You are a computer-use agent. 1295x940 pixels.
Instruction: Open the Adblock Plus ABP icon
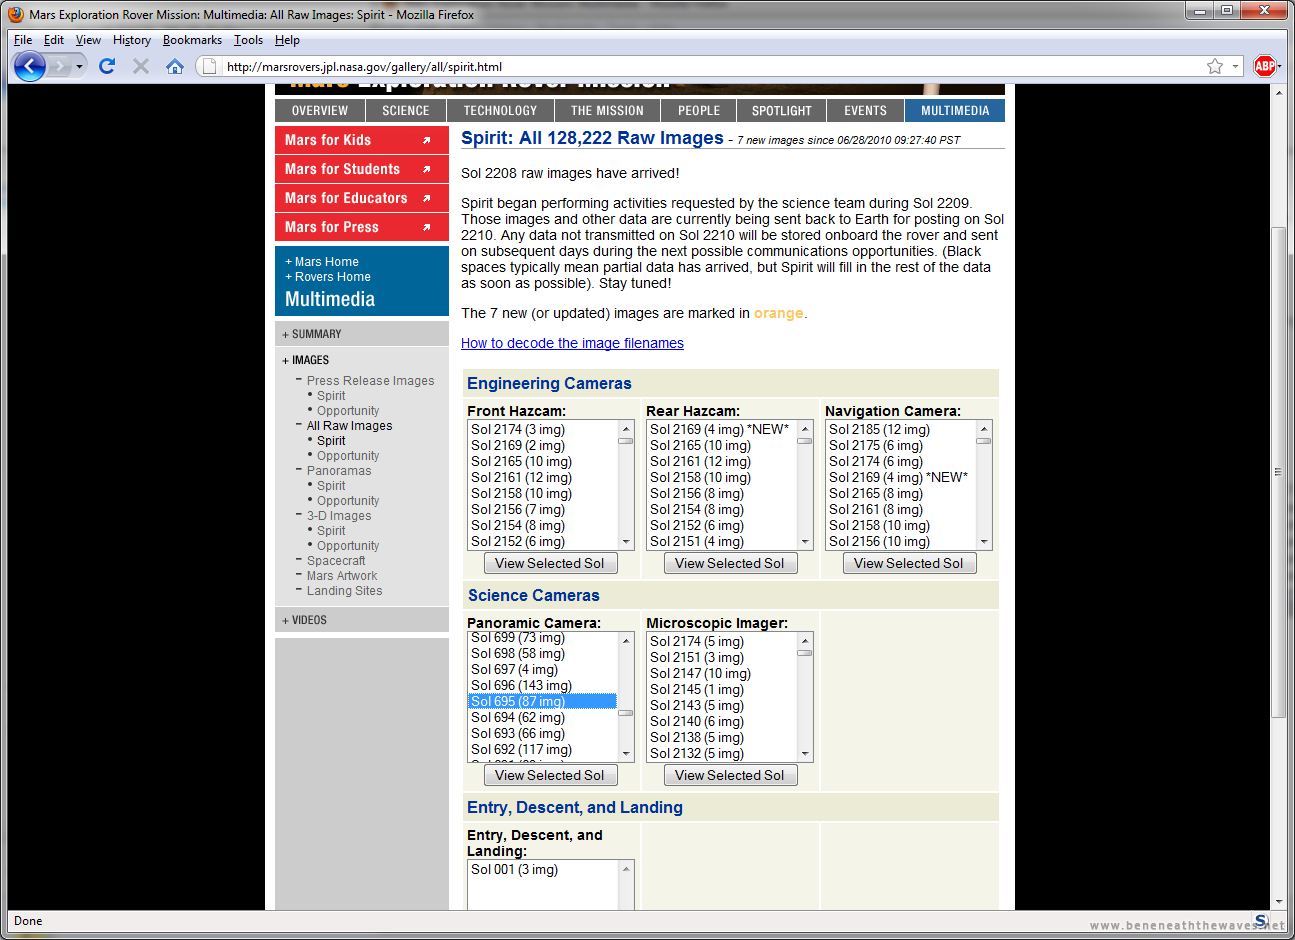1264,66
